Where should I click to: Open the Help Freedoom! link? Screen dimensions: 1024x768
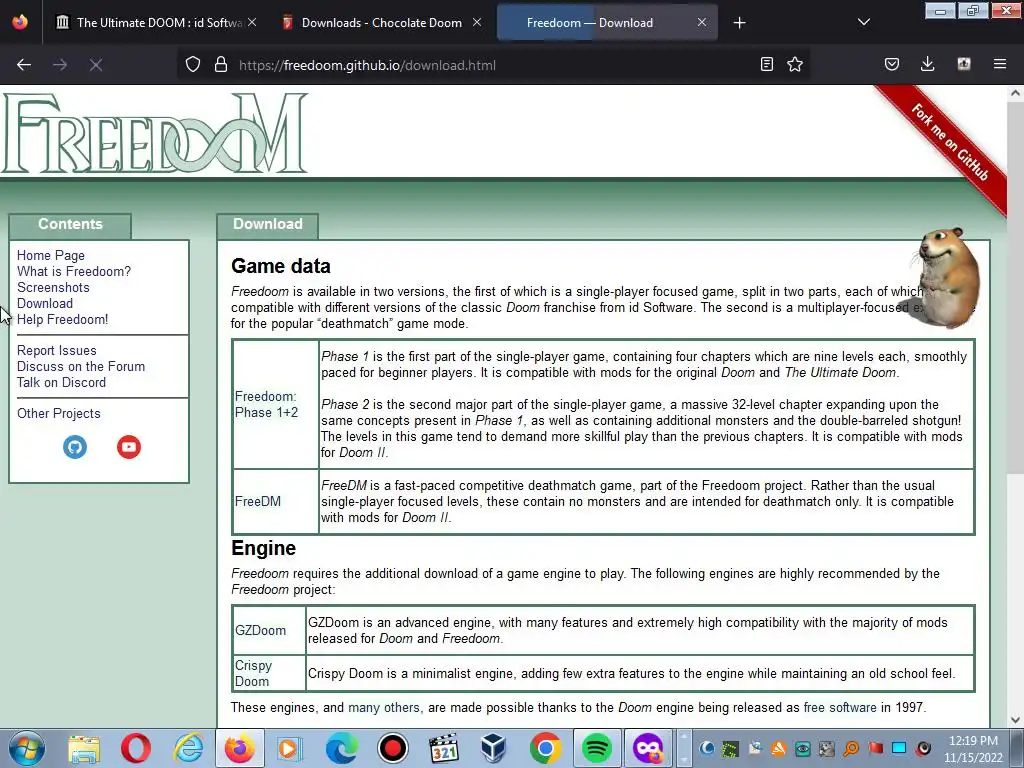click(63, 319)
